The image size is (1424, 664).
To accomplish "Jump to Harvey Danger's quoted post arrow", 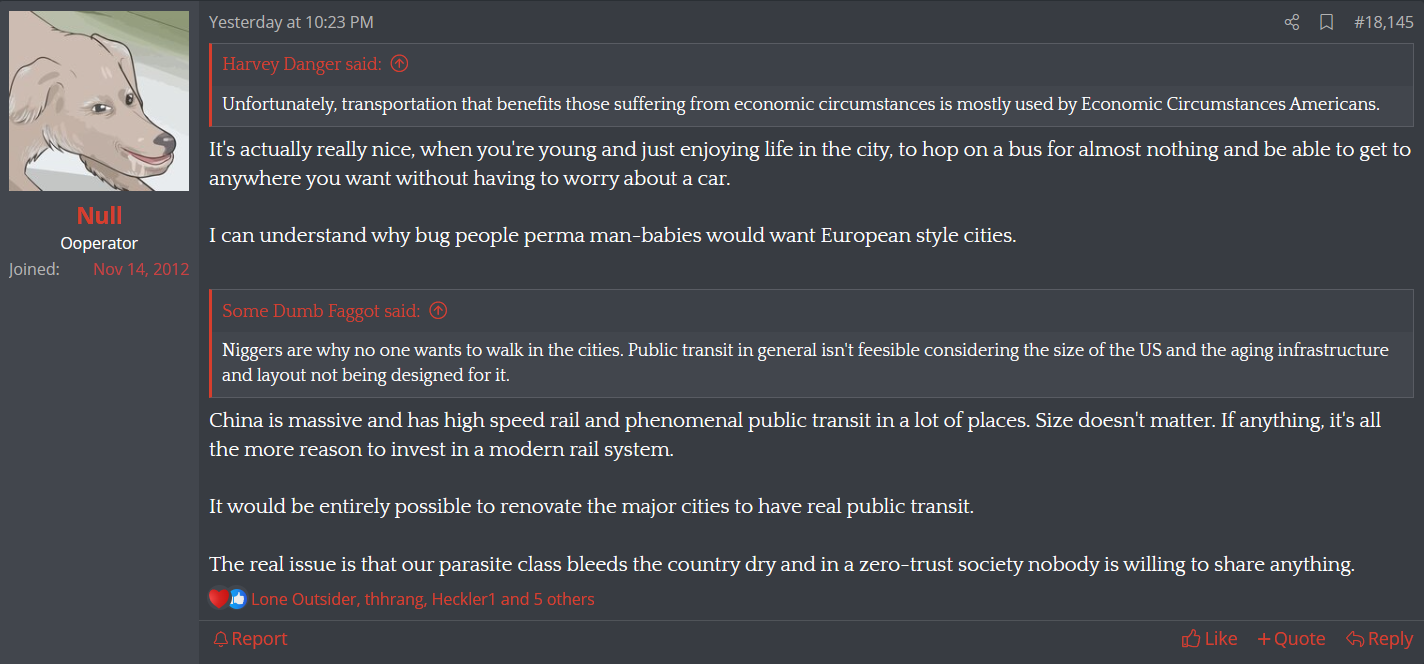I will pos(399,64).
